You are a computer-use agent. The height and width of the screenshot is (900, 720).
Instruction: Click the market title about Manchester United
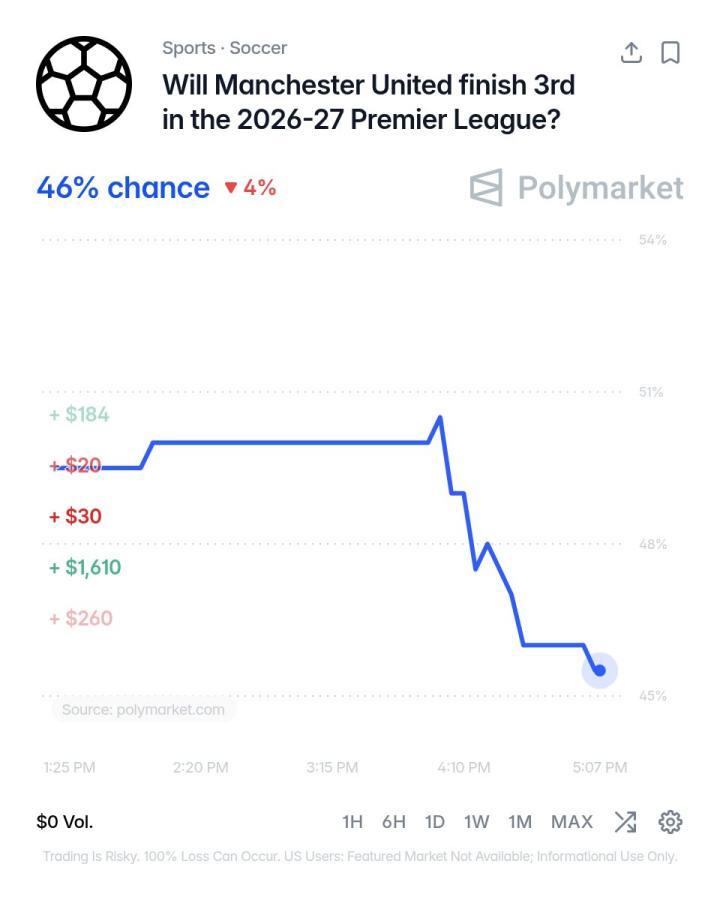(x=369, y=102)
